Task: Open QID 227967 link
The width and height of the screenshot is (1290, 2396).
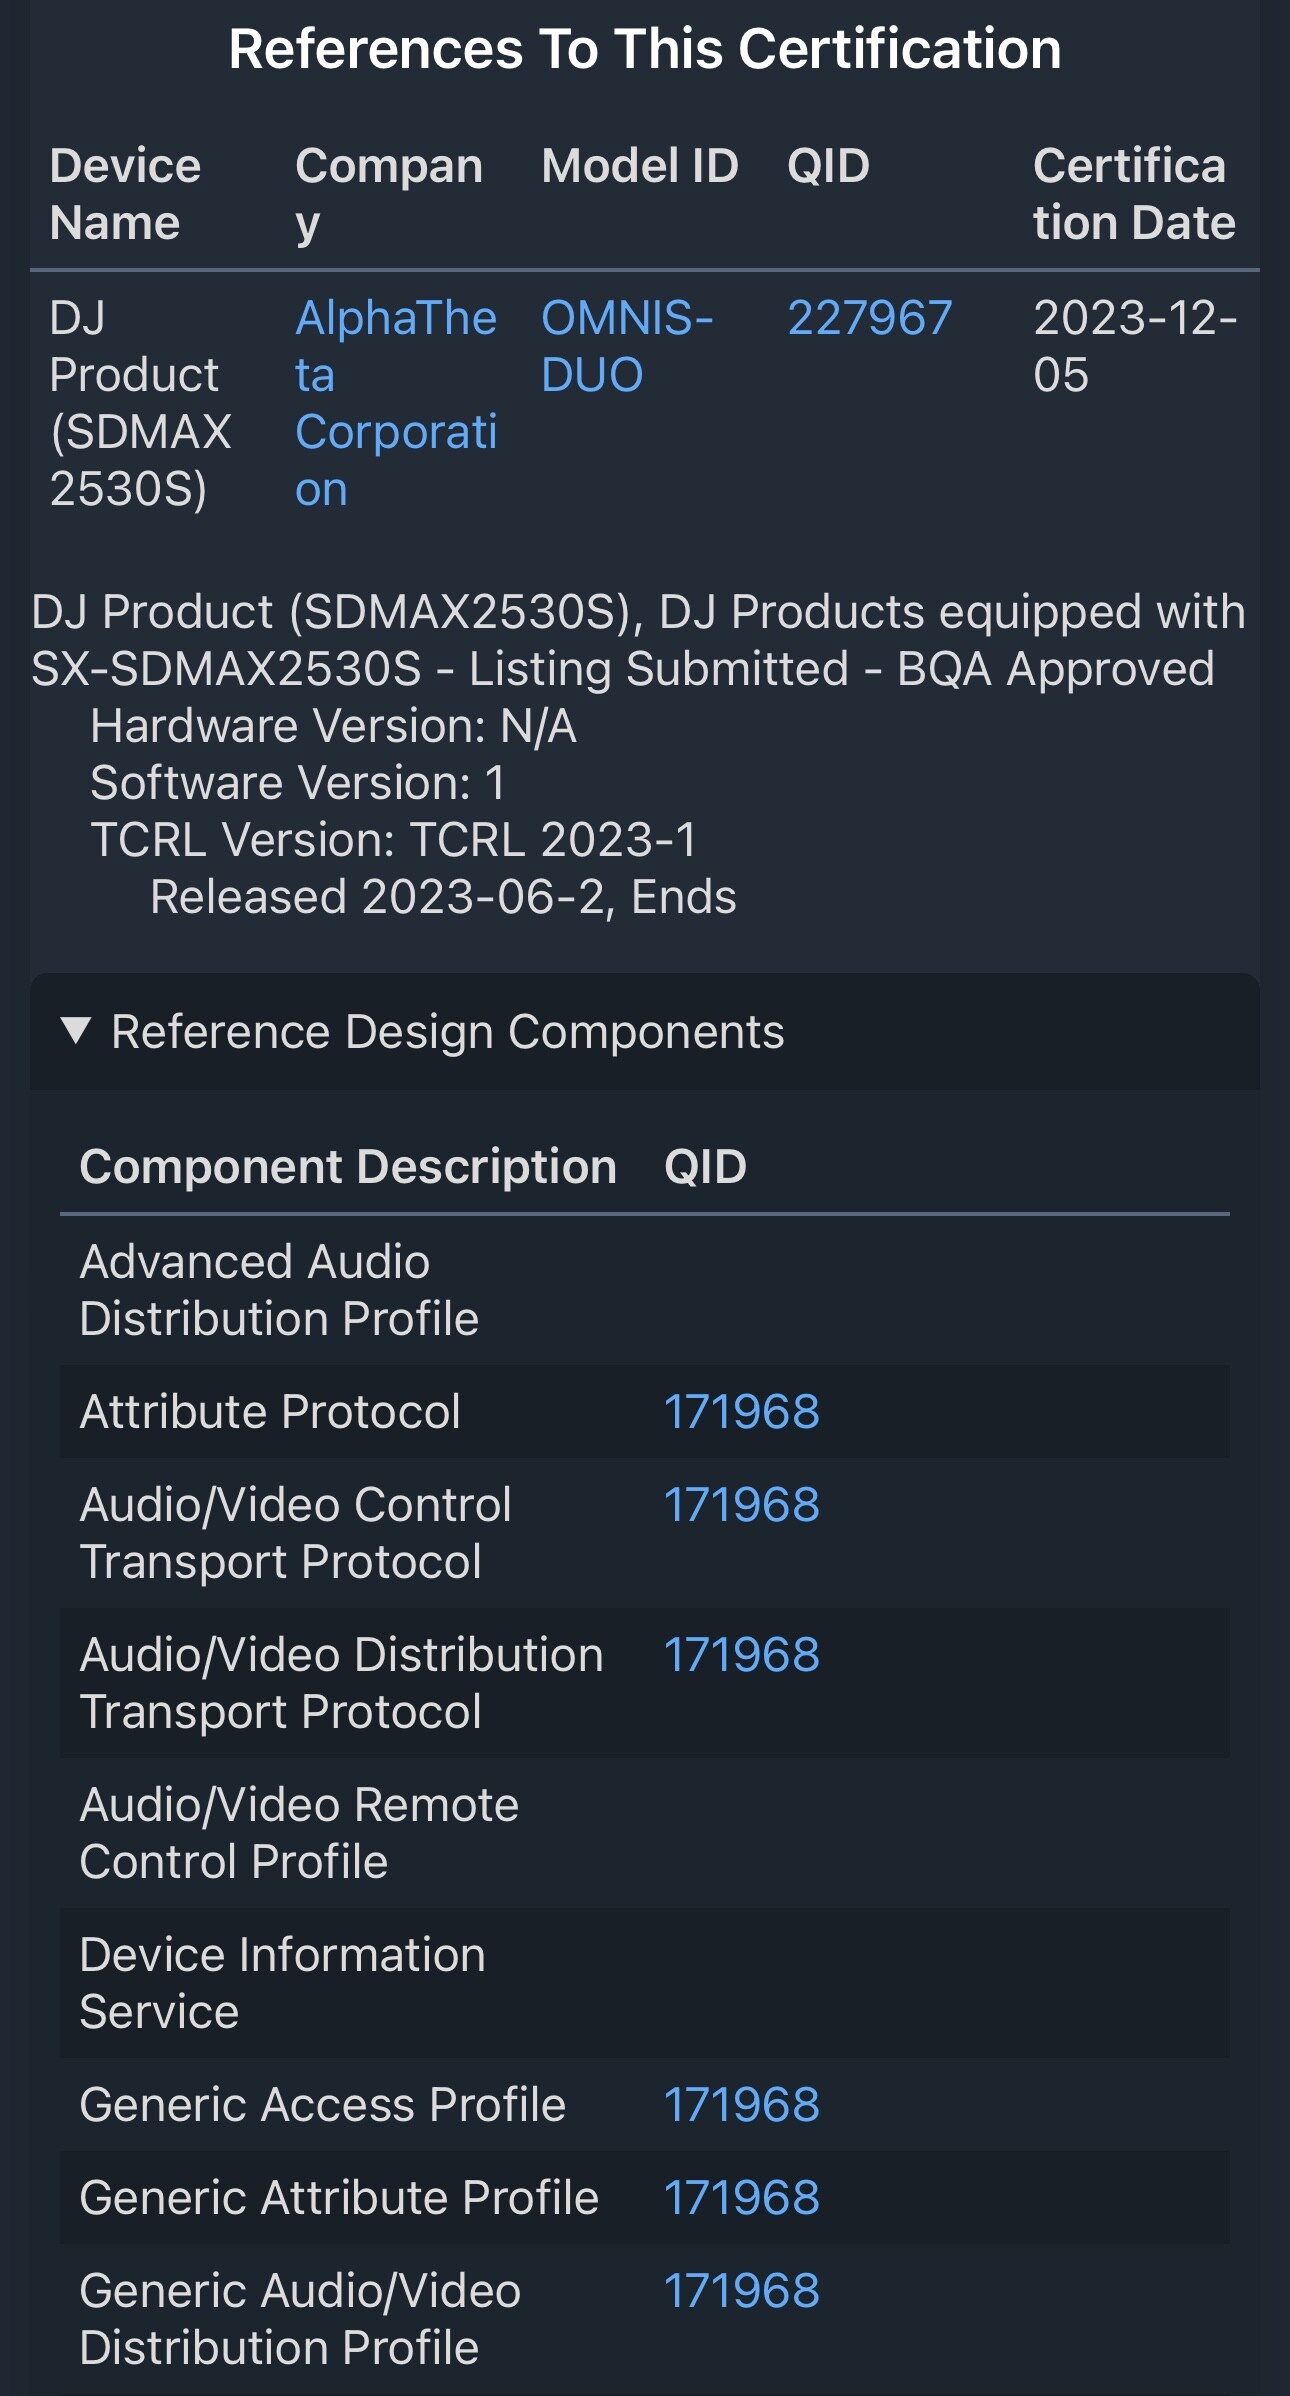Action: [x=869, y=318]
